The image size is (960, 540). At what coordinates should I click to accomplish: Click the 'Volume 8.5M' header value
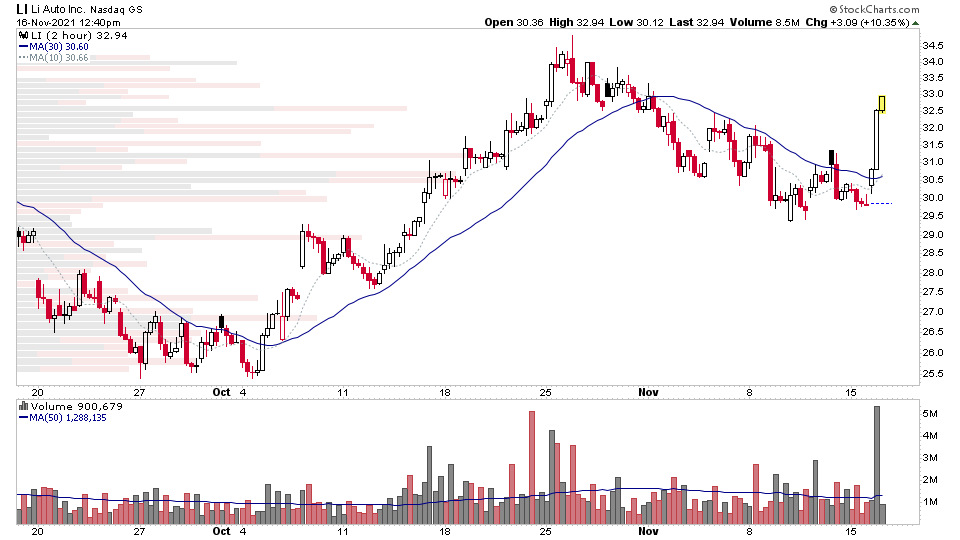(764, 22)
